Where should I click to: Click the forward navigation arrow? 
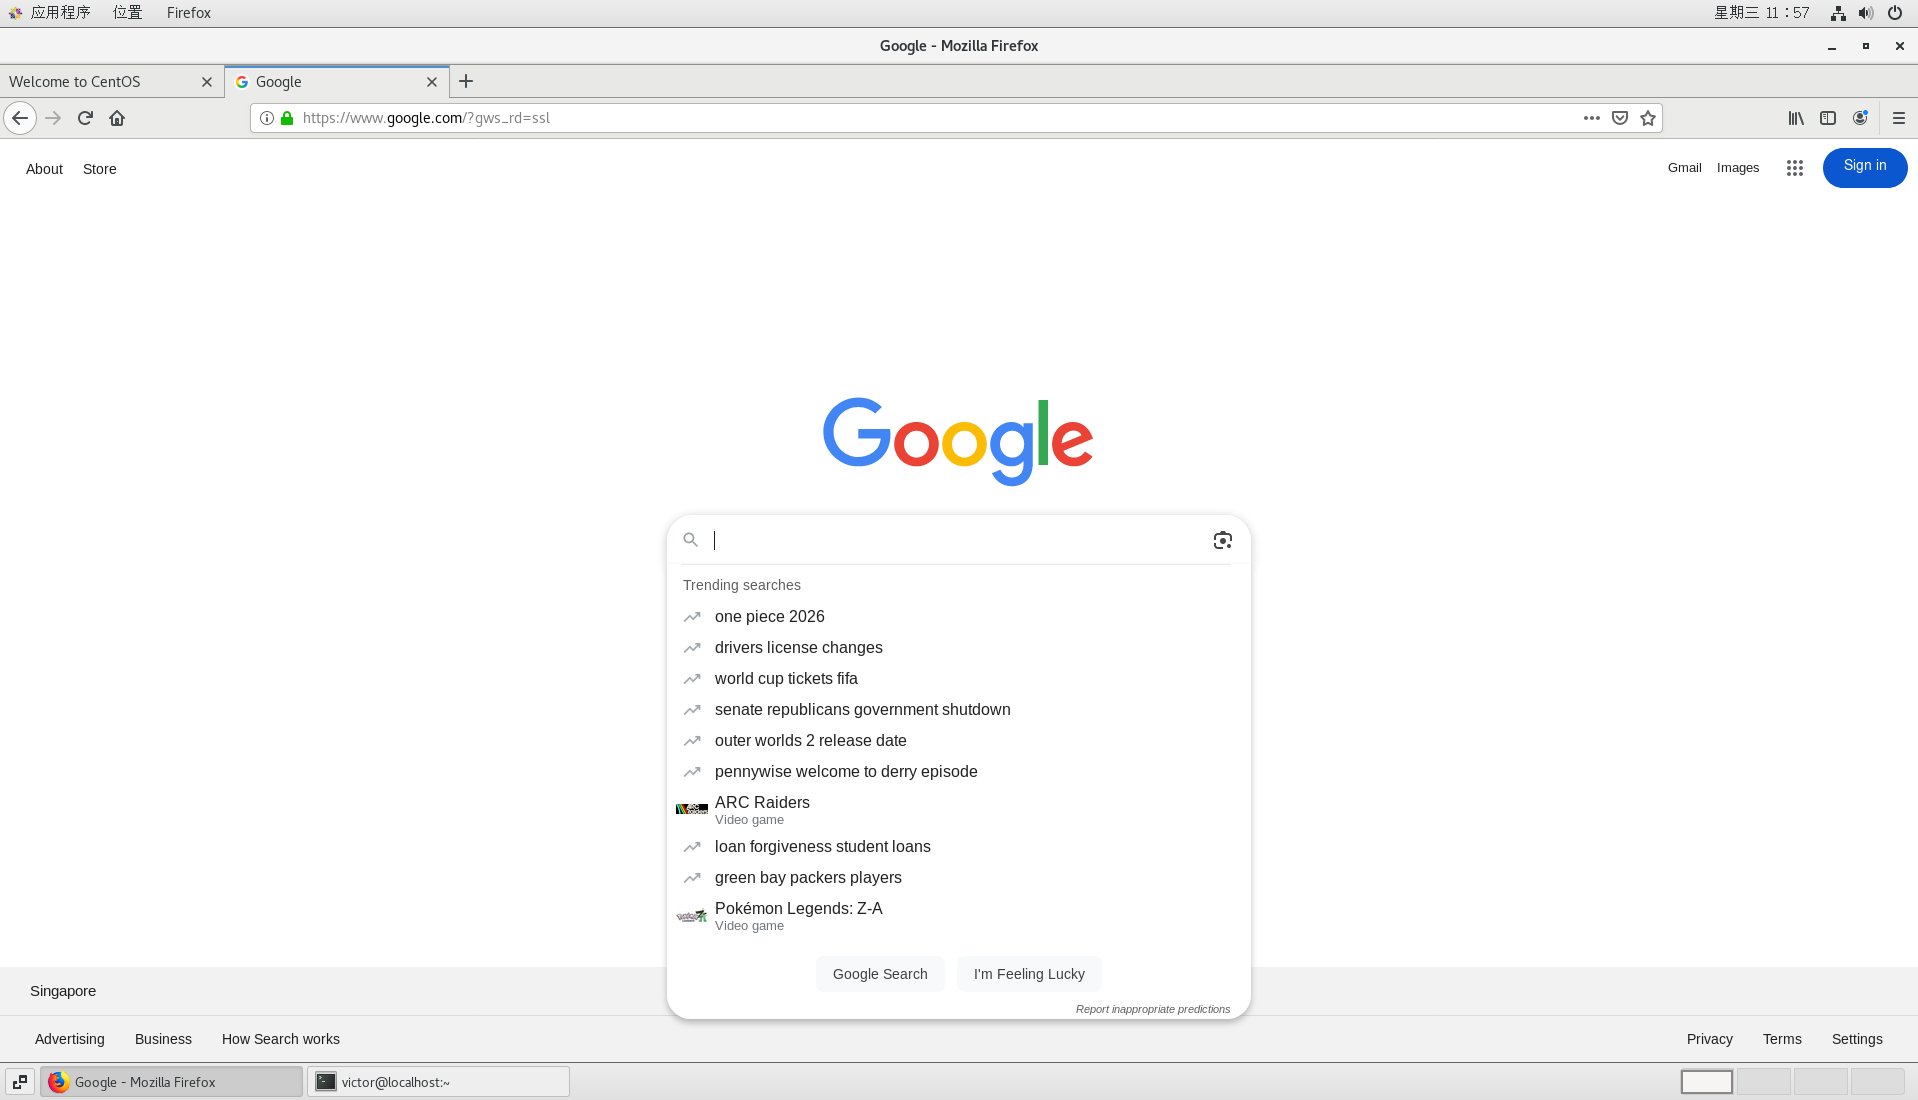[x=53, y=118]
